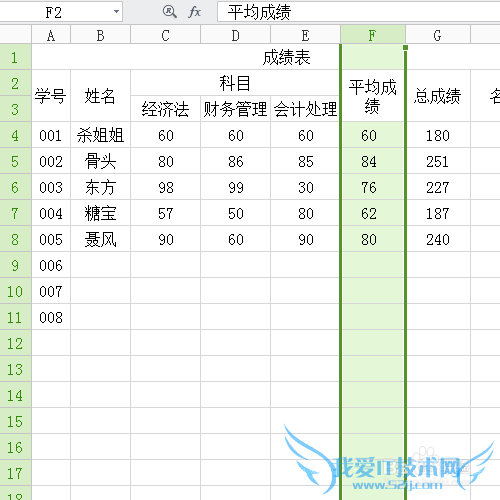Select total score cell 240
The width and height of the screenshot is (500, 500).
coord(438,239)
